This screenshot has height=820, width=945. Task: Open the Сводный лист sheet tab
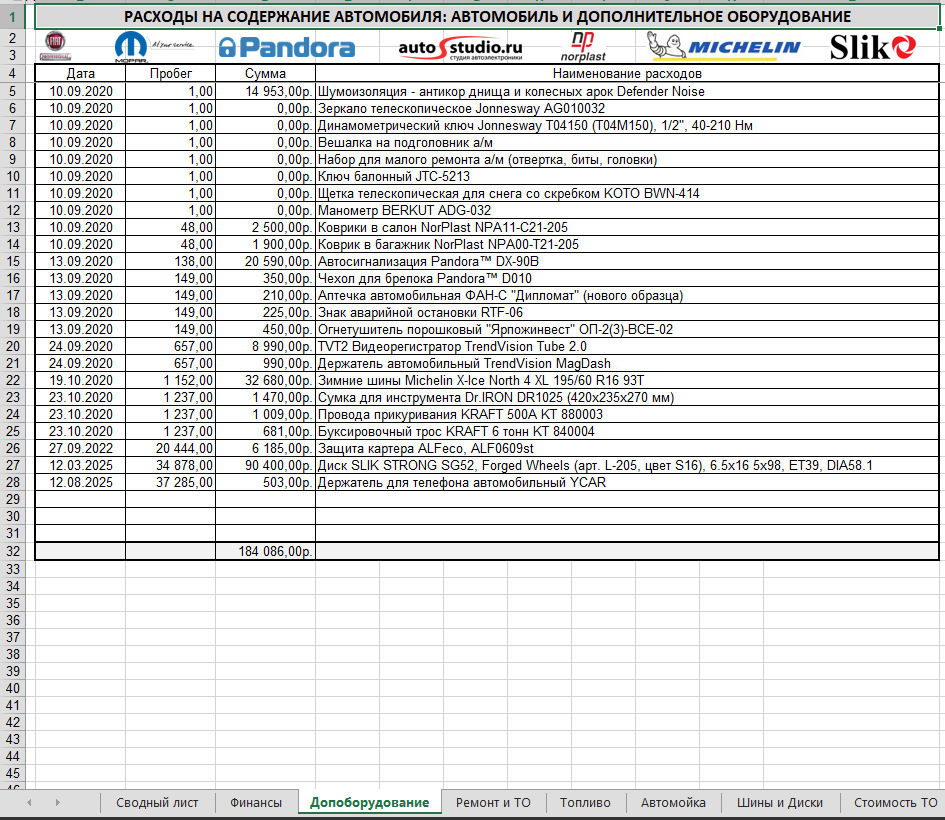tap(157, 803)
